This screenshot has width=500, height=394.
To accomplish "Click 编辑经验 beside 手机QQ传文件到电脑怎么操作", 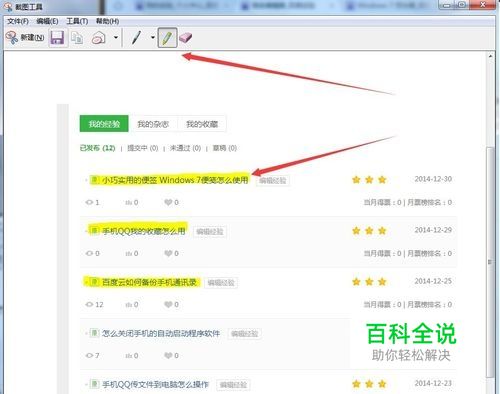I will tap(233, 385).
